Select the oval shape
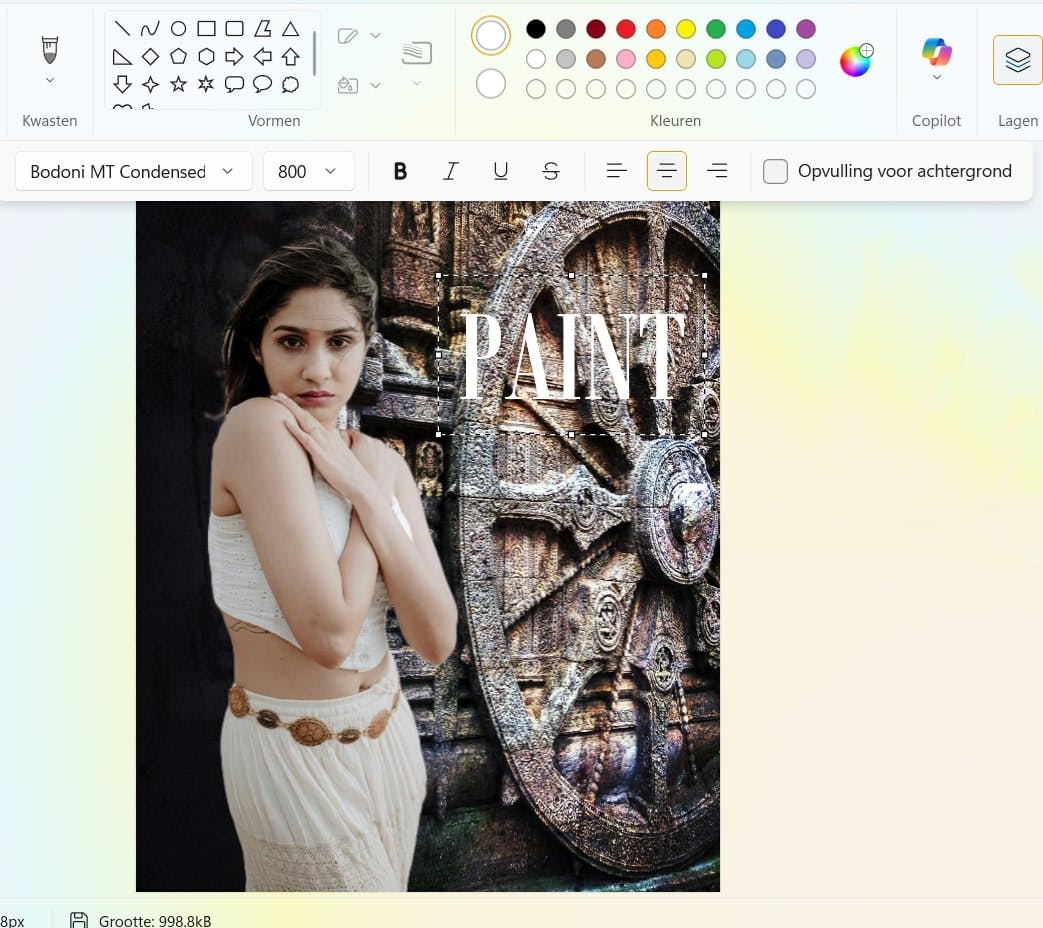 pos(178,28)
